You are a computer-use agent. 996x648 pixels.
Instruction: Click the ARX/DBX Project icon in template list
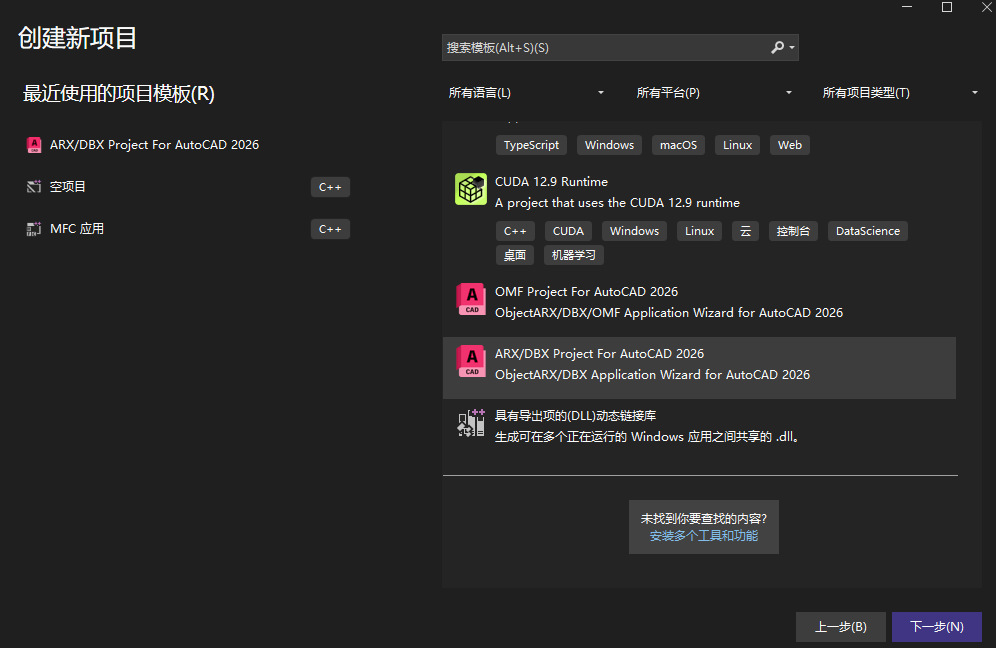pos(471,362)
